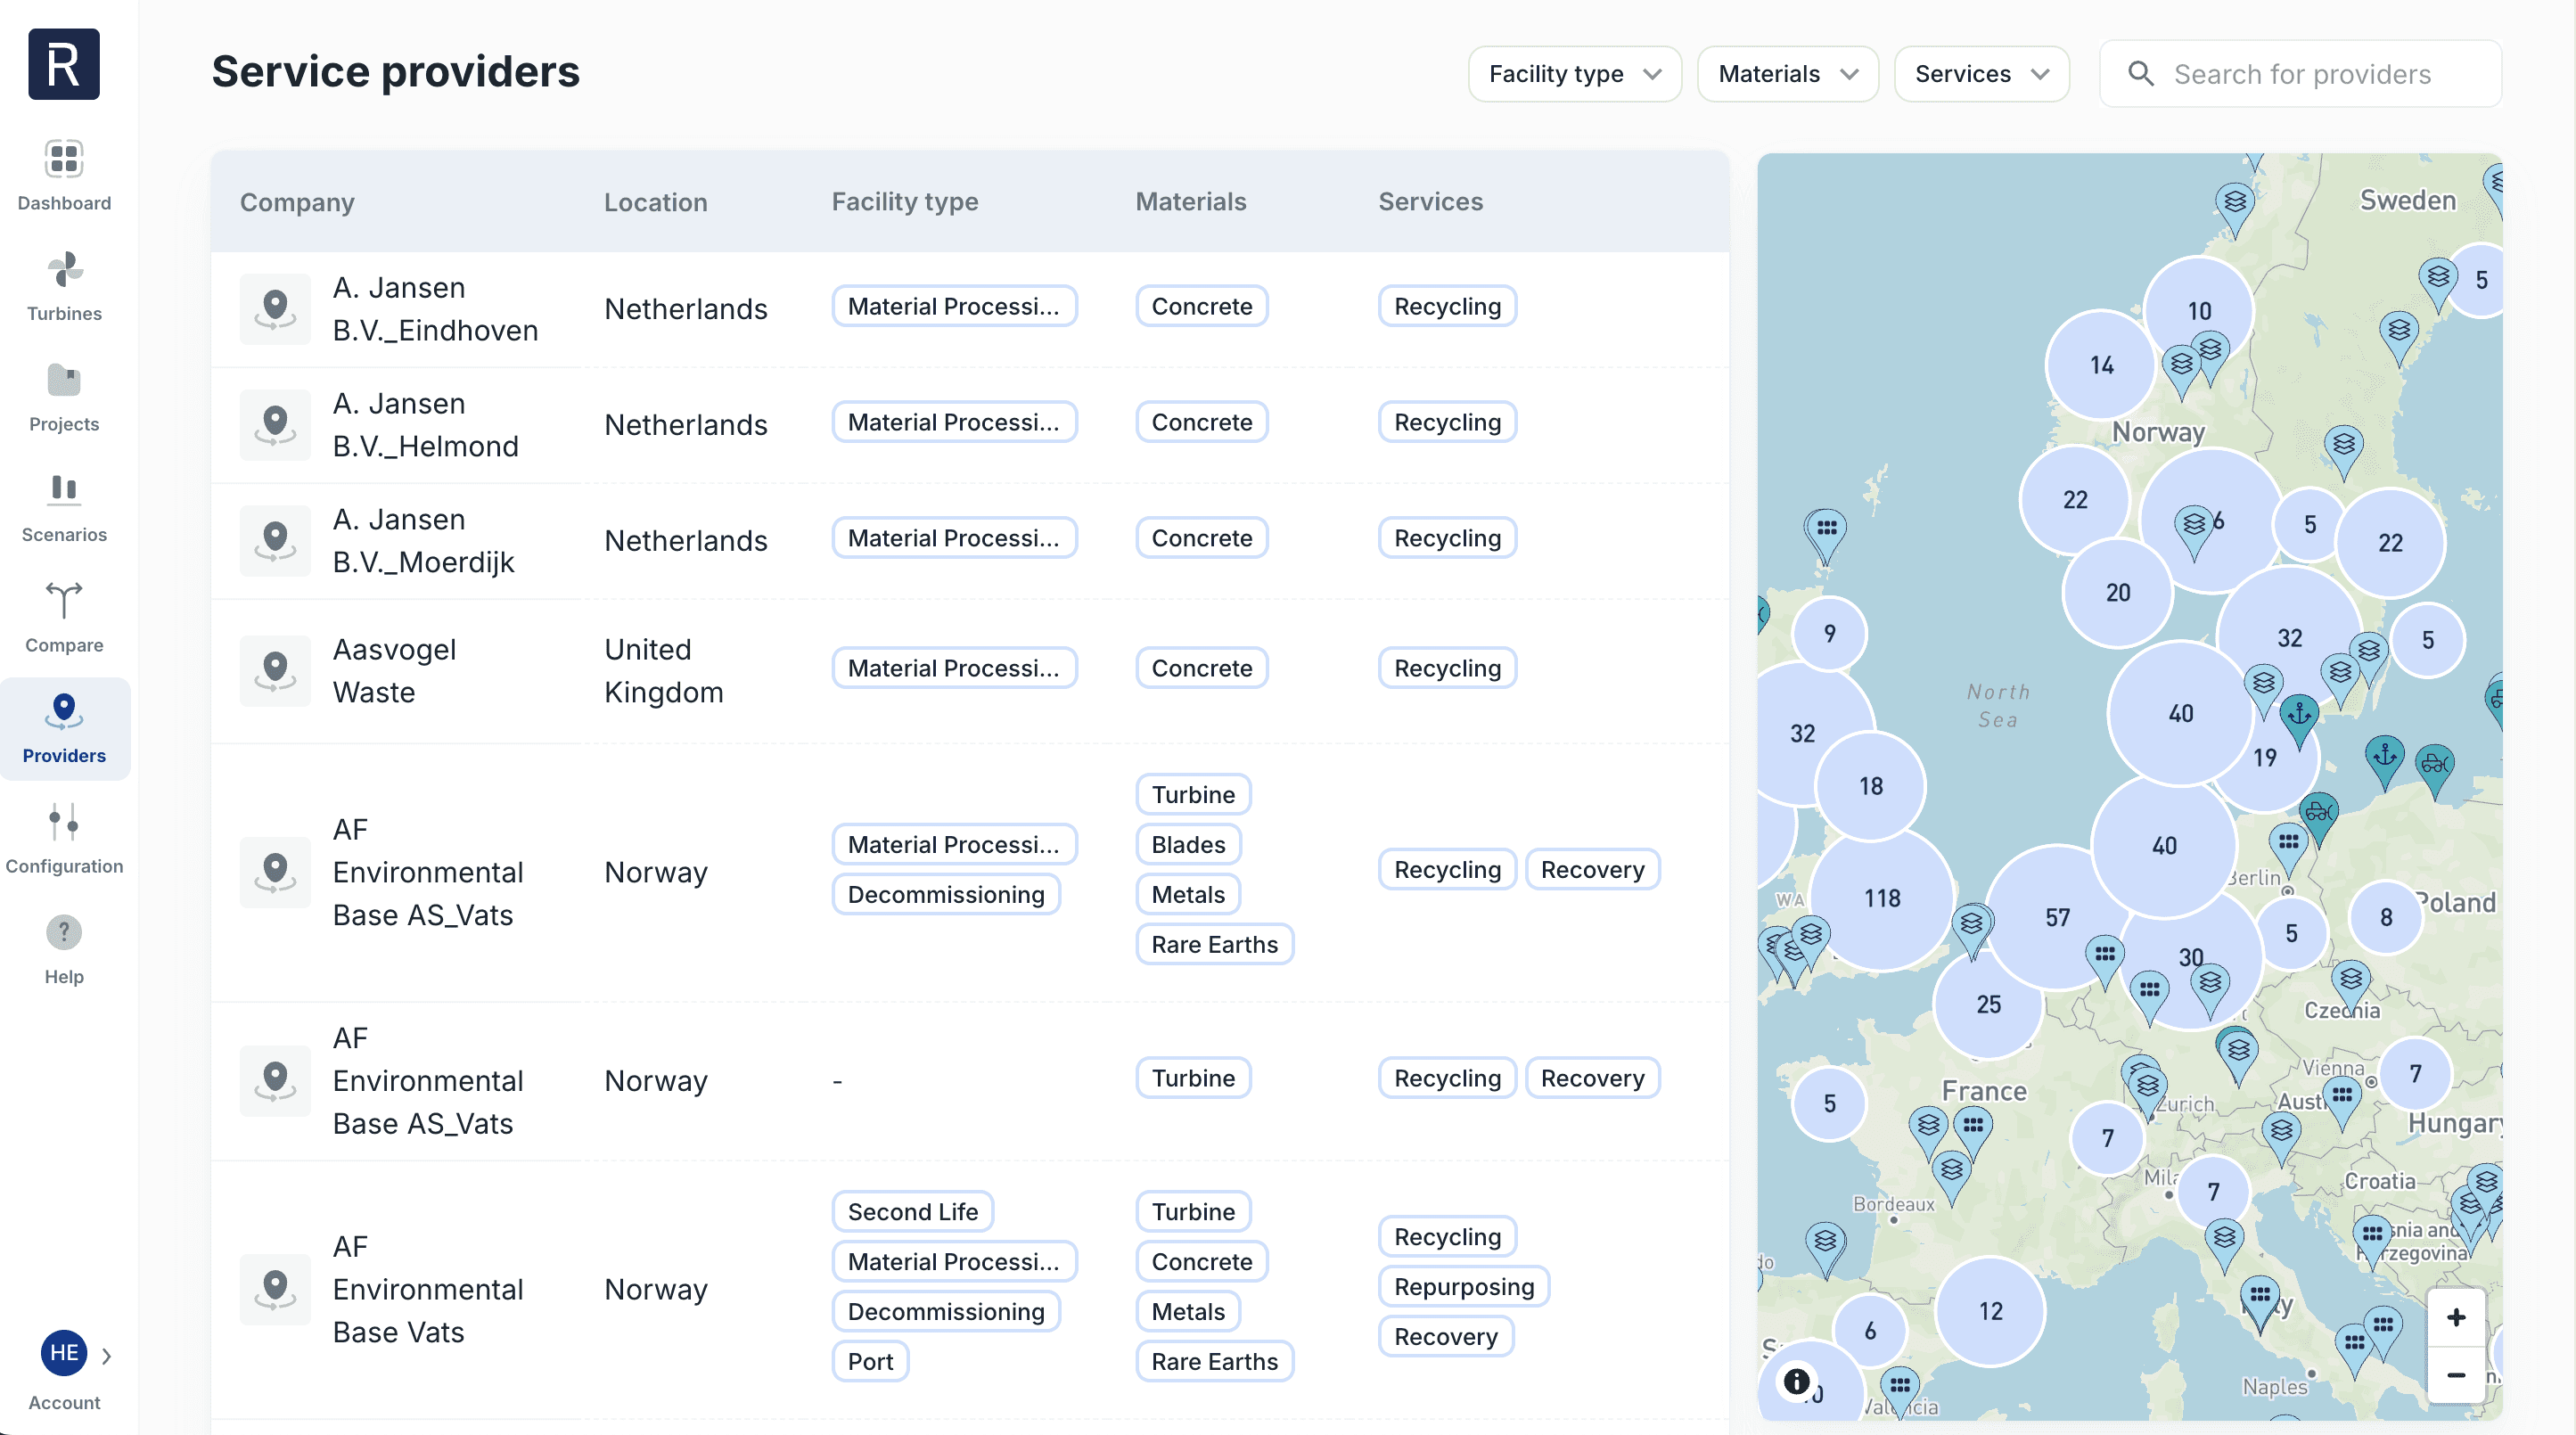The height and width of the screenshot is (1435, 2576).
Task: Open the Dashboard sidebar icon
Action: (x=64, y=159)
